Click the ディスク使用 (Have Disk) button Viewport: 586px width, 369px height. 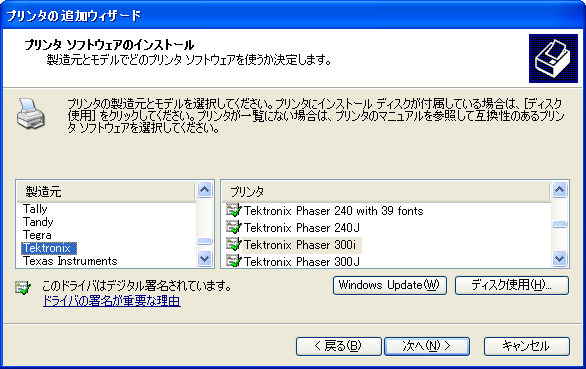point(512,285)
